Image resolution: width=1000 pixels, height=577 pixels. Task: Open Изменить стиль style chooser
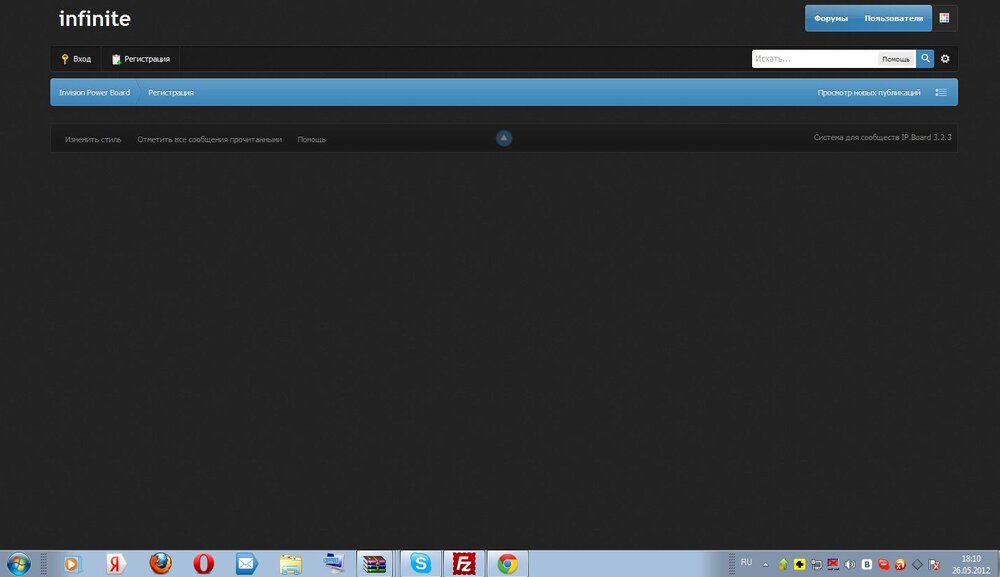(x=93, y=139)
